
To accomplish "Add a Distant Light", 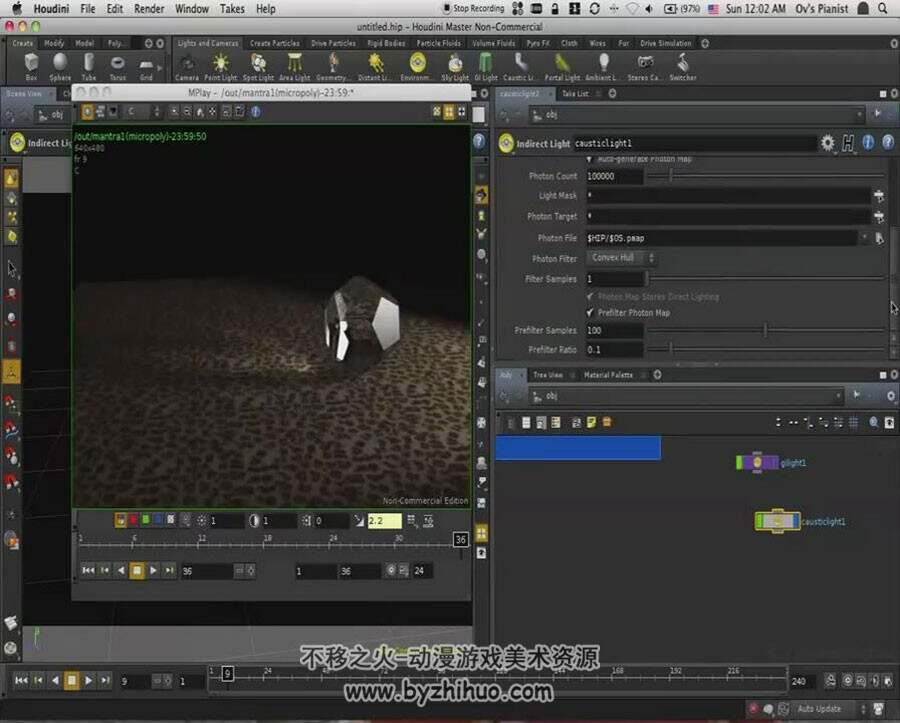I will pyautogui.click(x=375, y=67).
